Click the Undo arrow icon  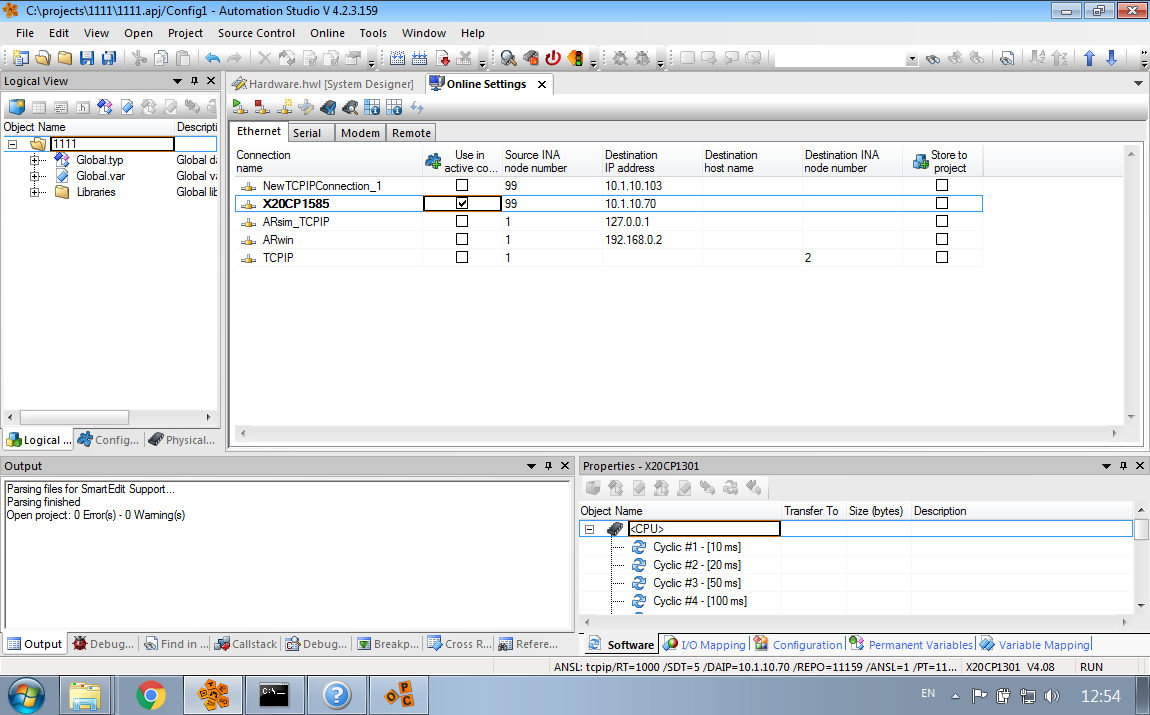(x=213, y=58)
